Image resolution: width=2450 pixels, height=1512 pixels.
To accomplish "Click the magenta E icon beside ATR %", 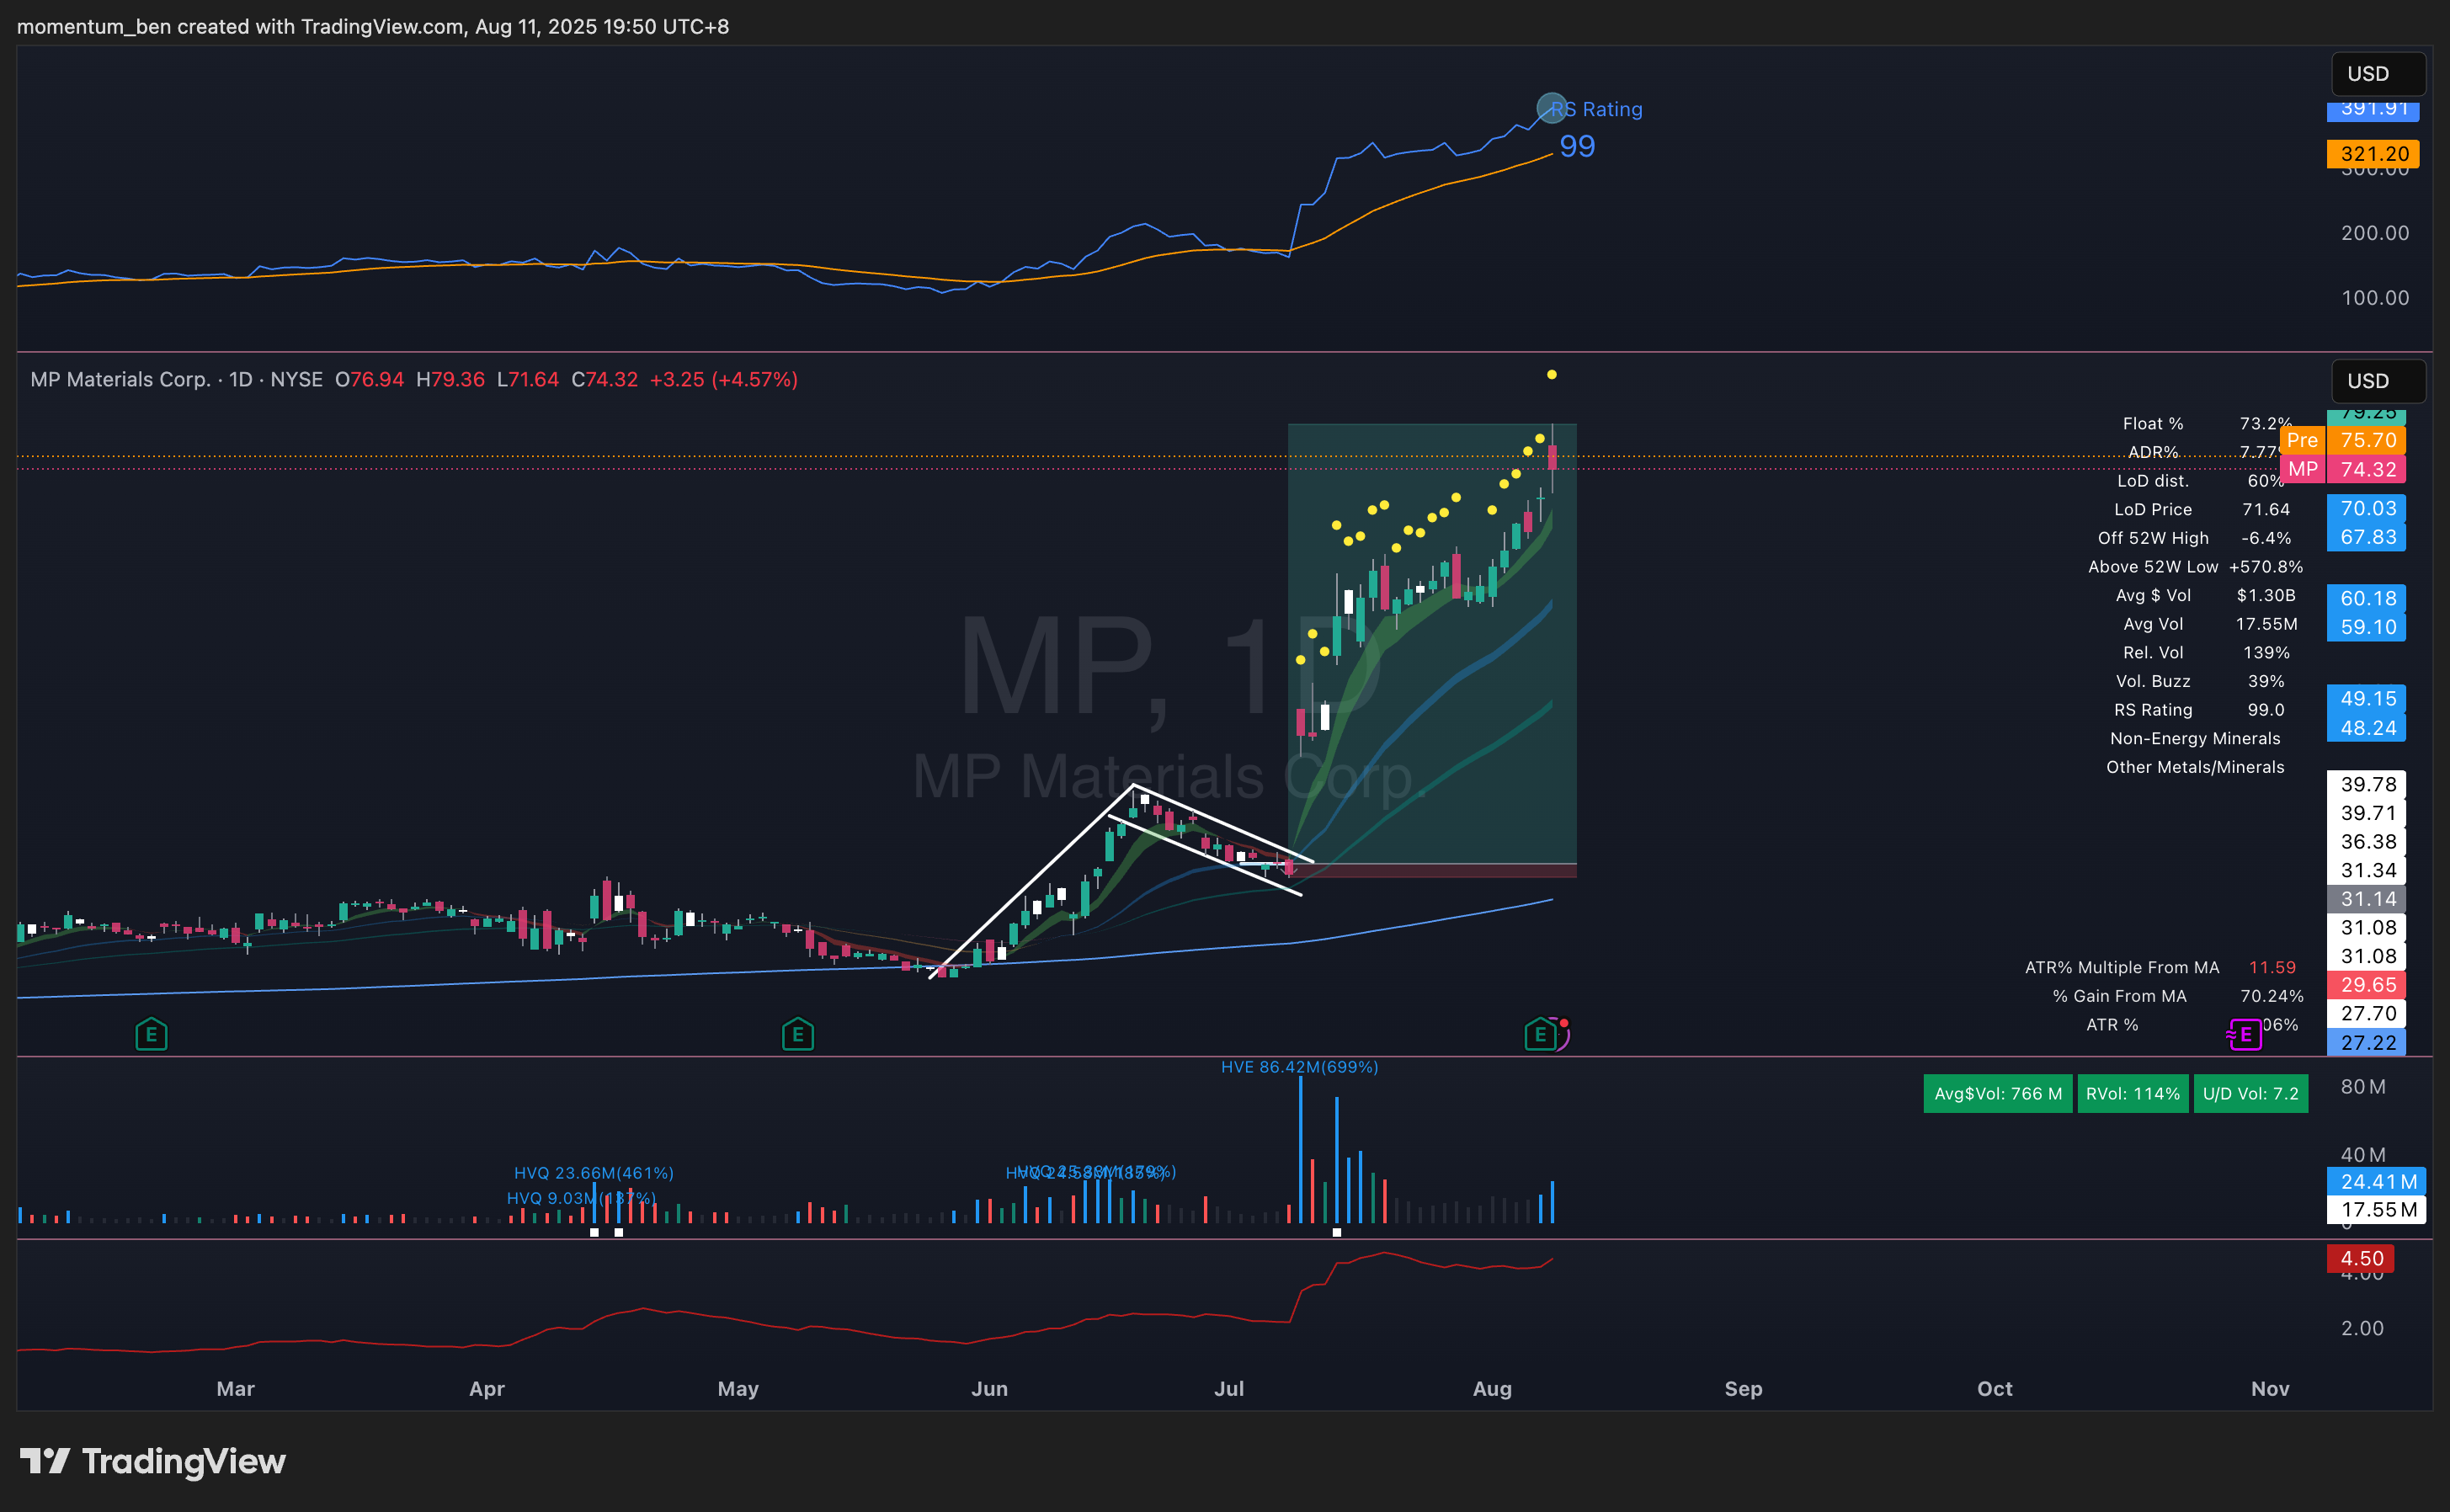I will [x=2245, y=1034].
